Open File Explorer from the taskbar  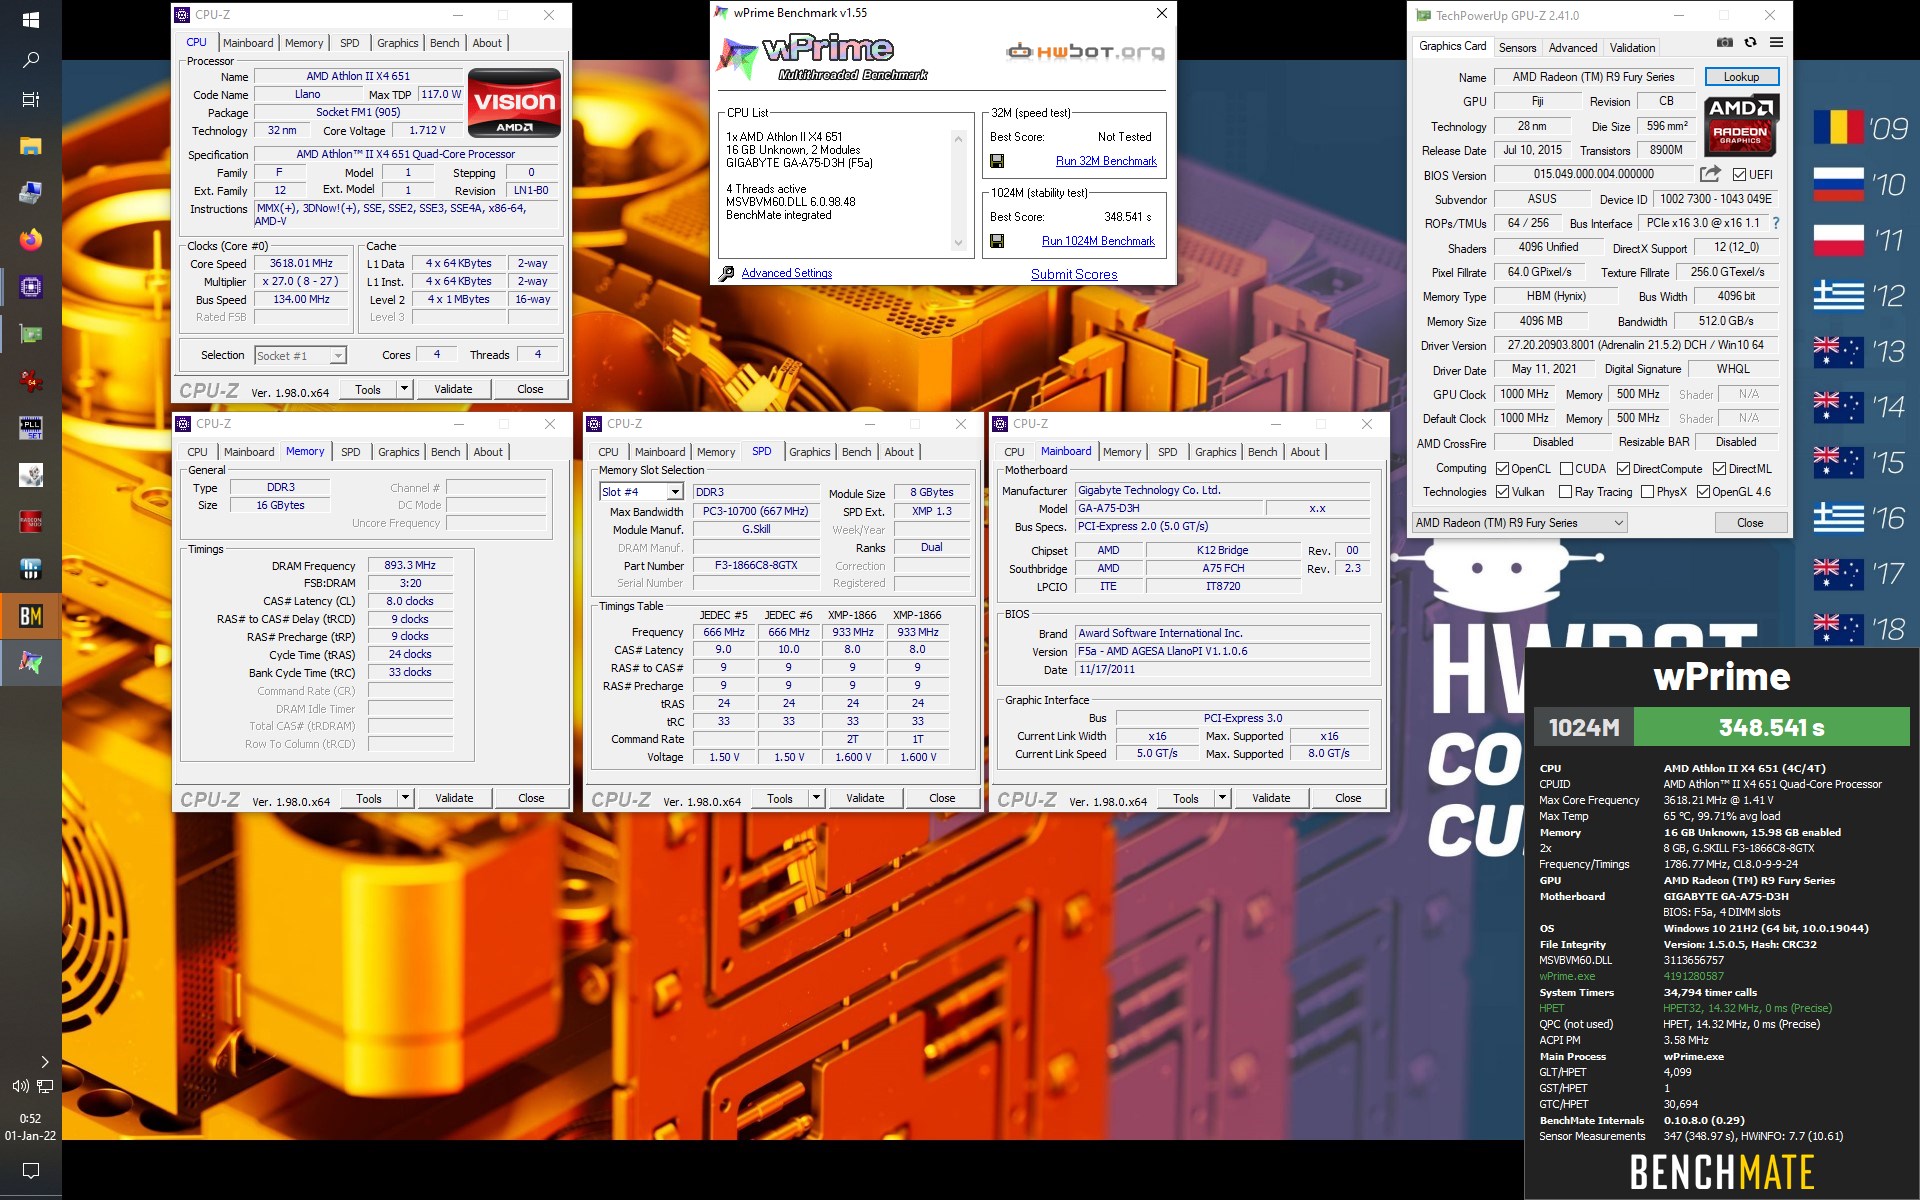[x=31, y=147]
